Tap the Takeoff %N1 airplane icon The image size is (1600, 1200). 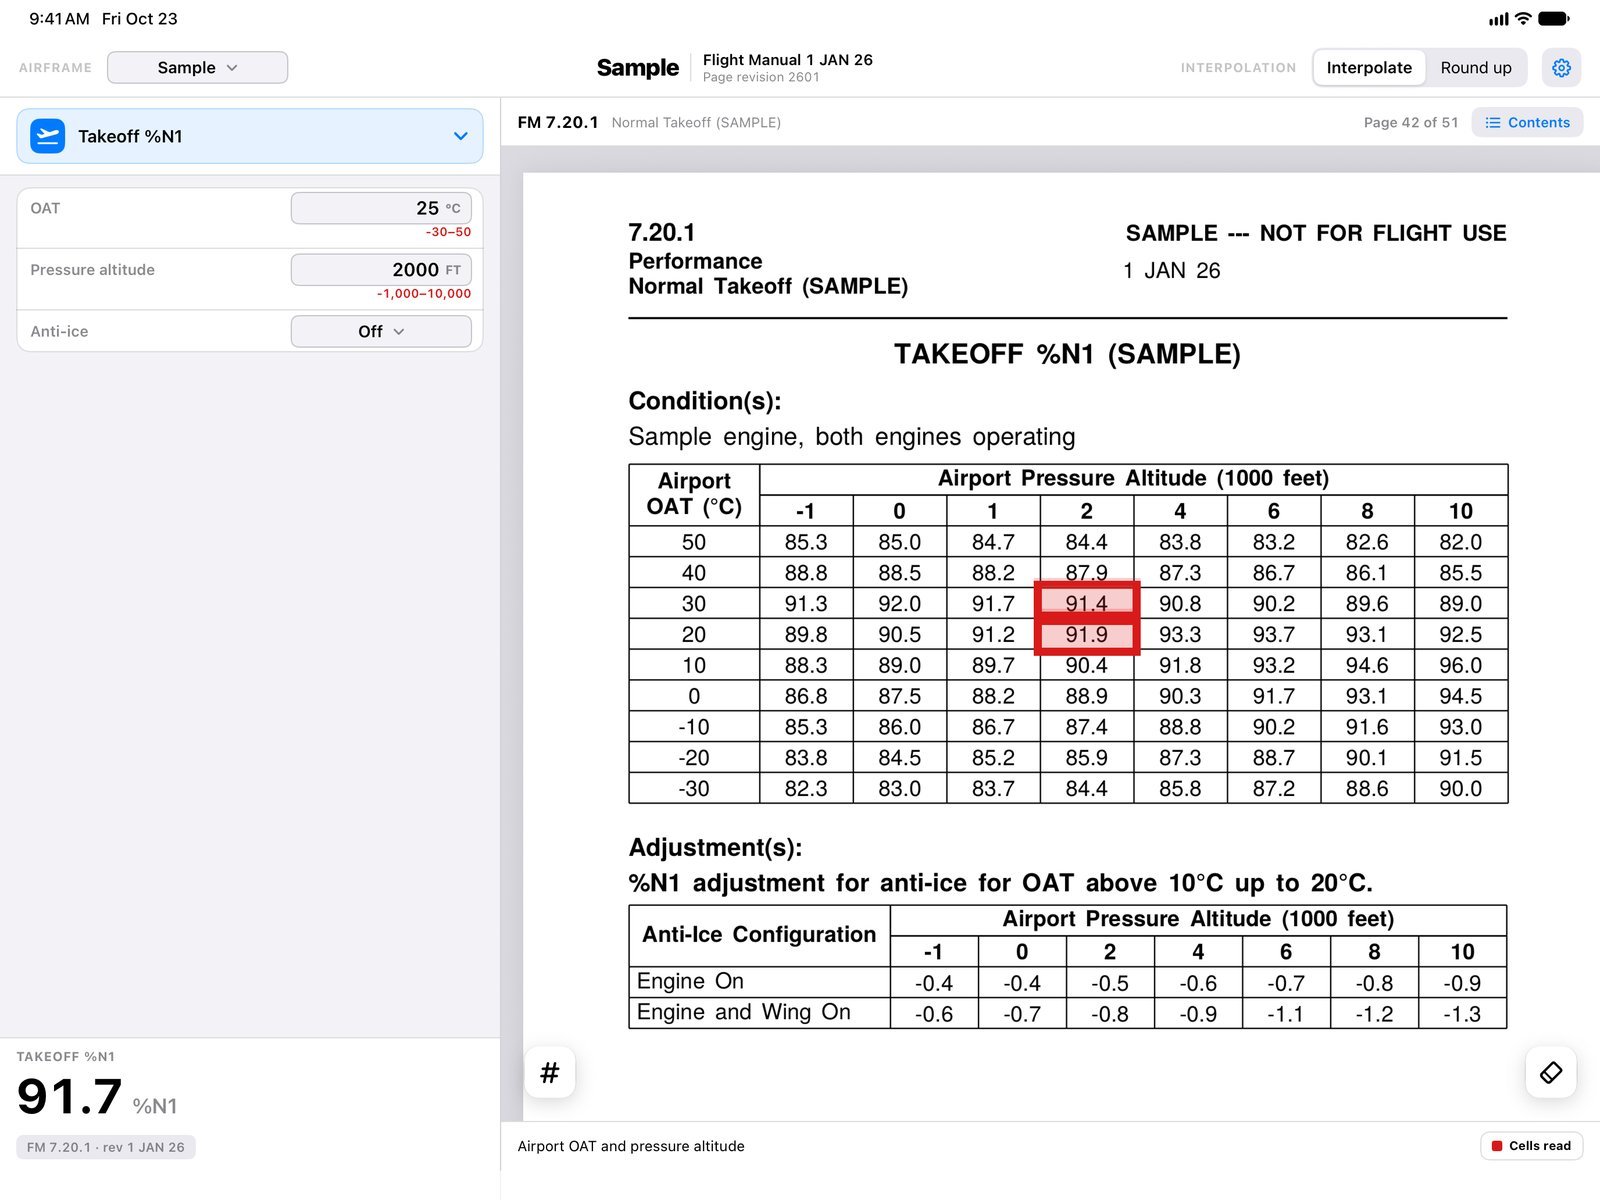click(48, 136)
